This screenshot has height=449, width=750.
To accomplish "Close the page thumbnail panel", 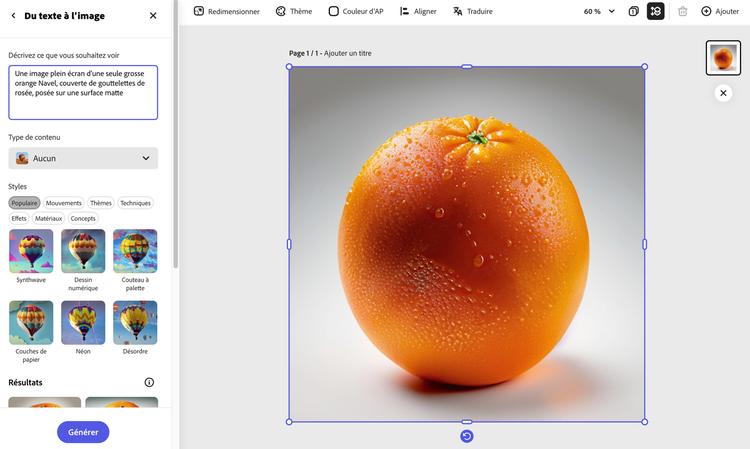I will coord(723,93).
